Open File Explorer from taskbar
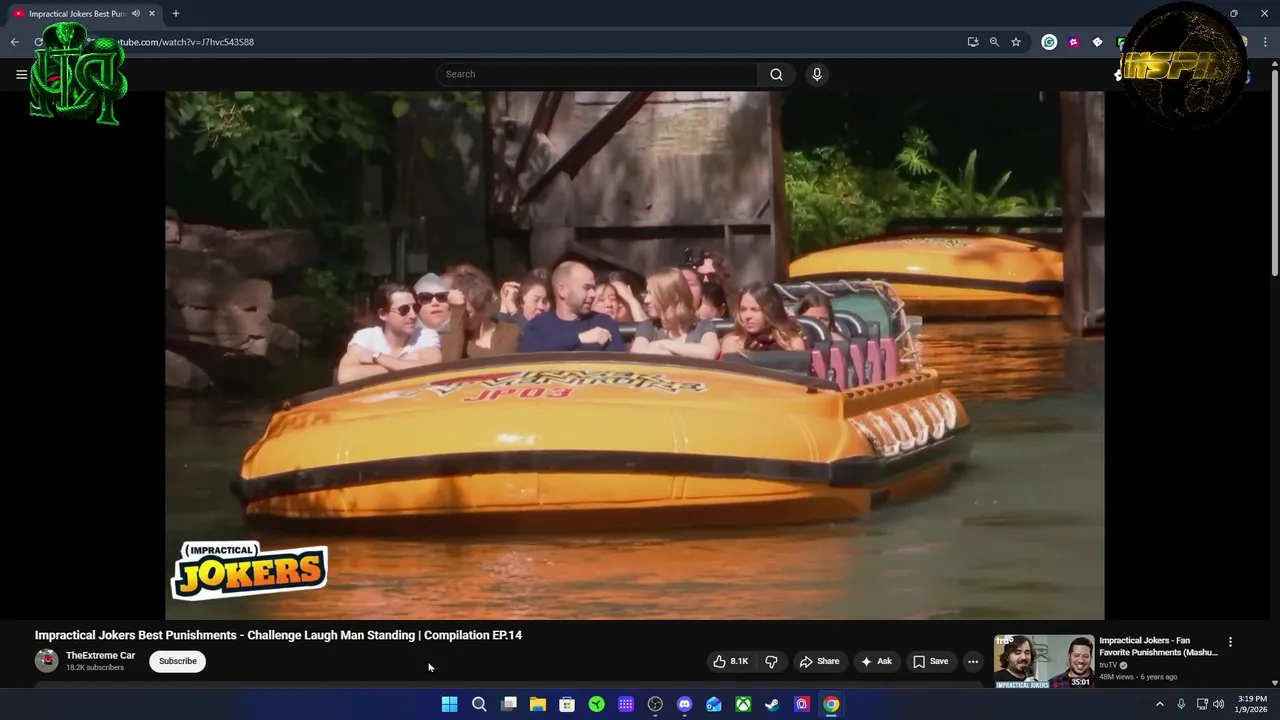Image resolution: width=1280 pixels, height=720 pixels. coord(538,704)
